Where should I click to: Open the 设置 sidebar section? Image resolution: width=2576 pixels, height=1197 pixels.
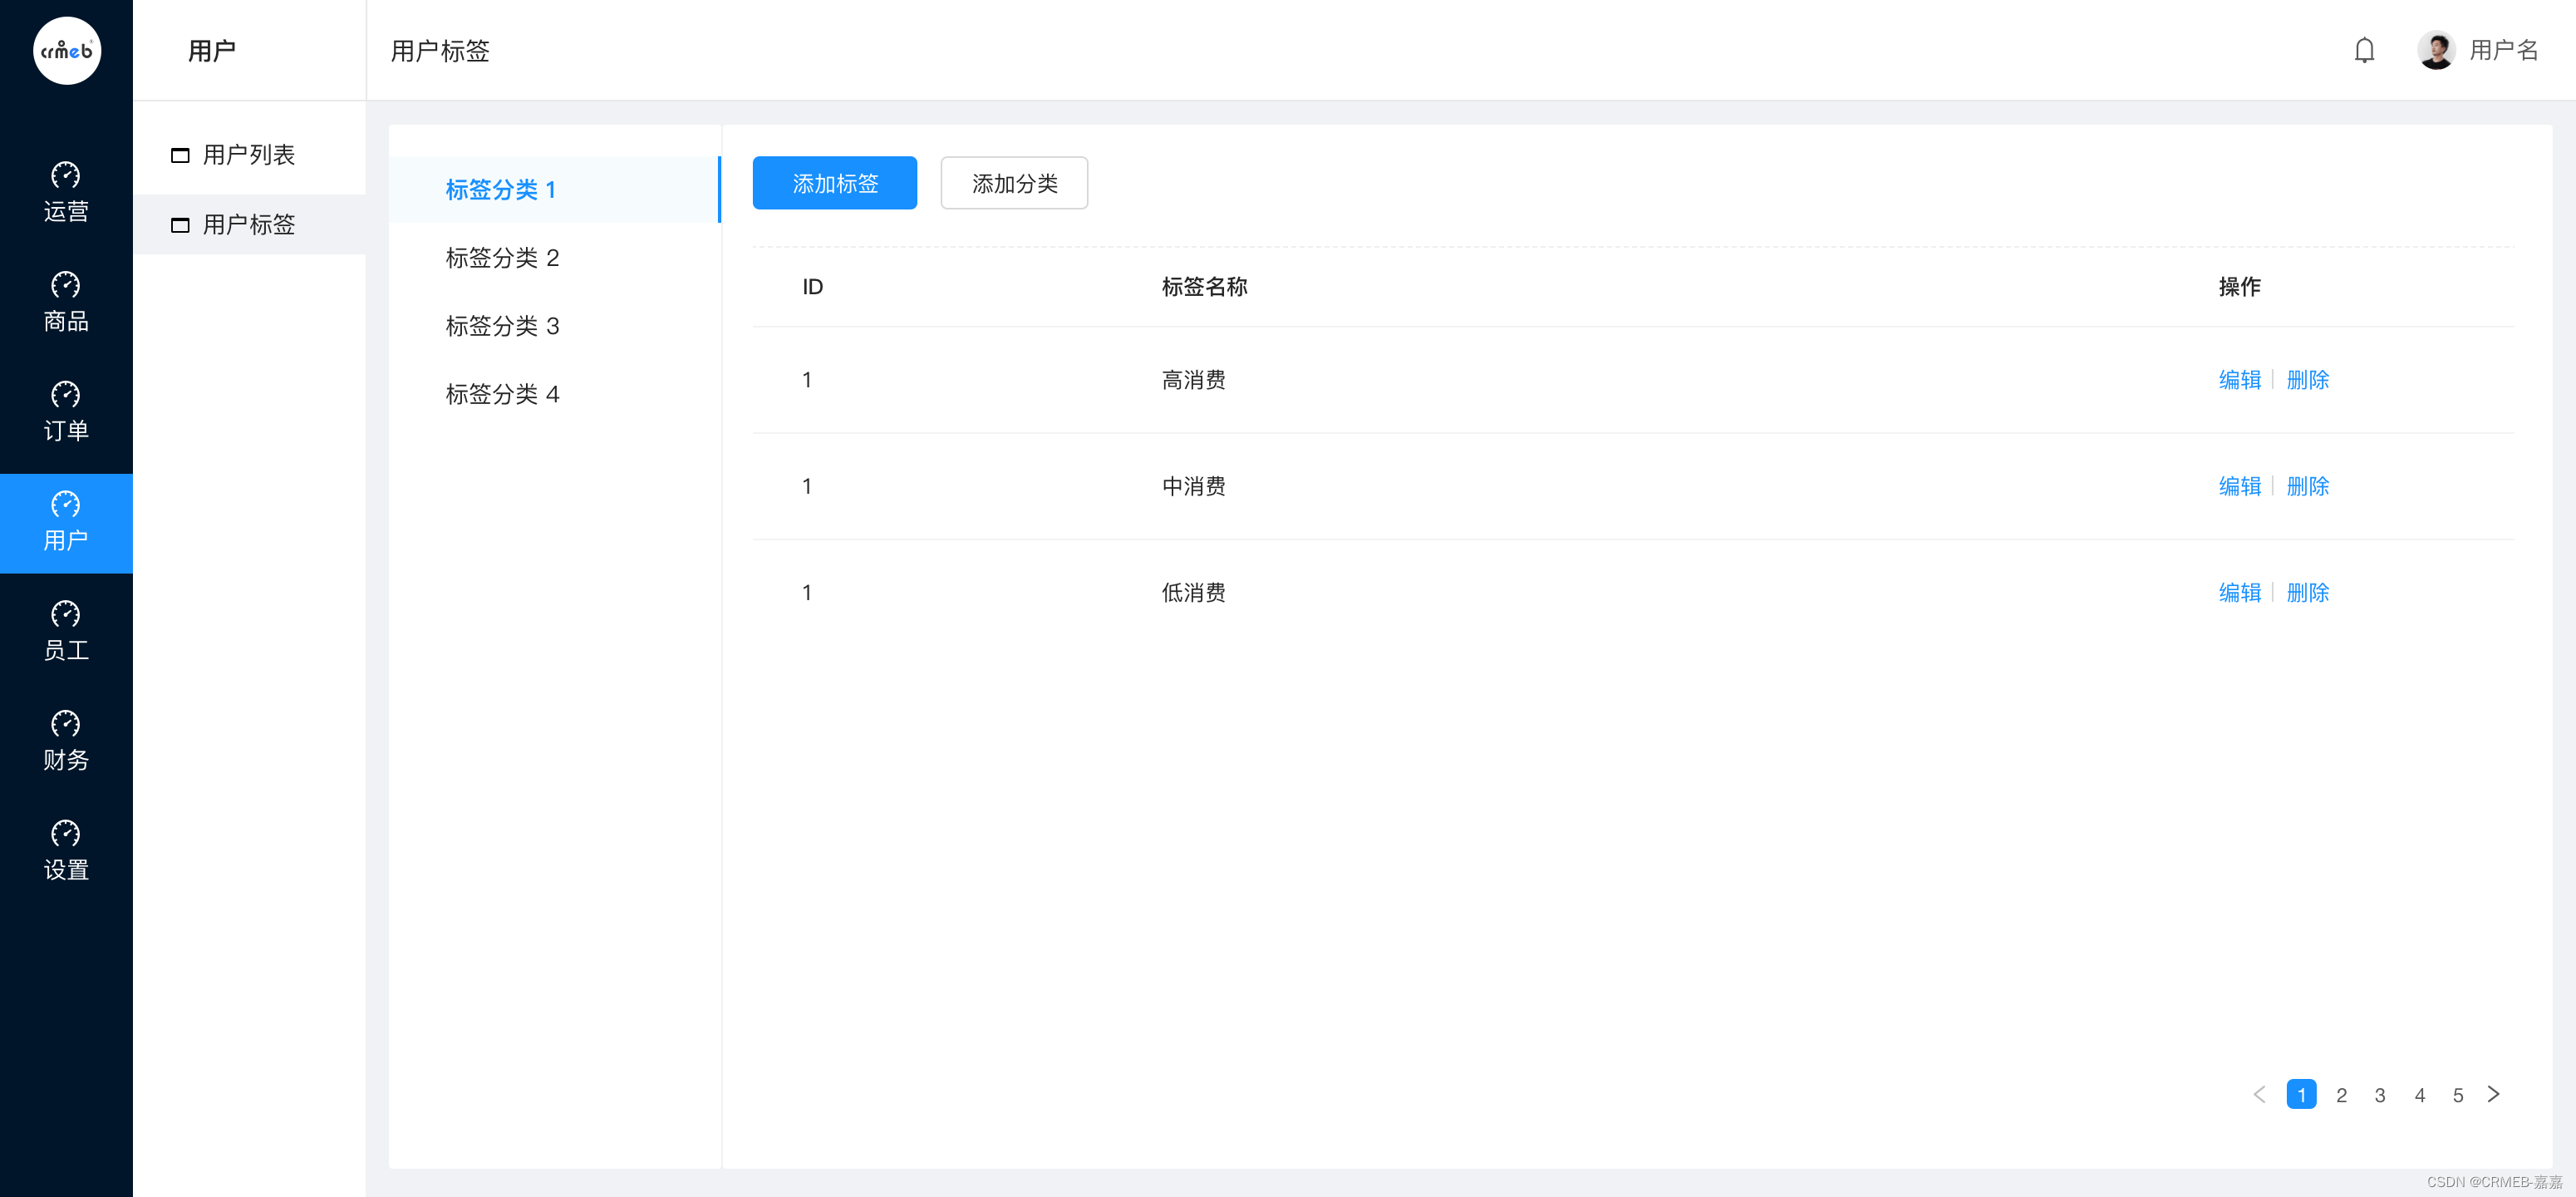66,851
